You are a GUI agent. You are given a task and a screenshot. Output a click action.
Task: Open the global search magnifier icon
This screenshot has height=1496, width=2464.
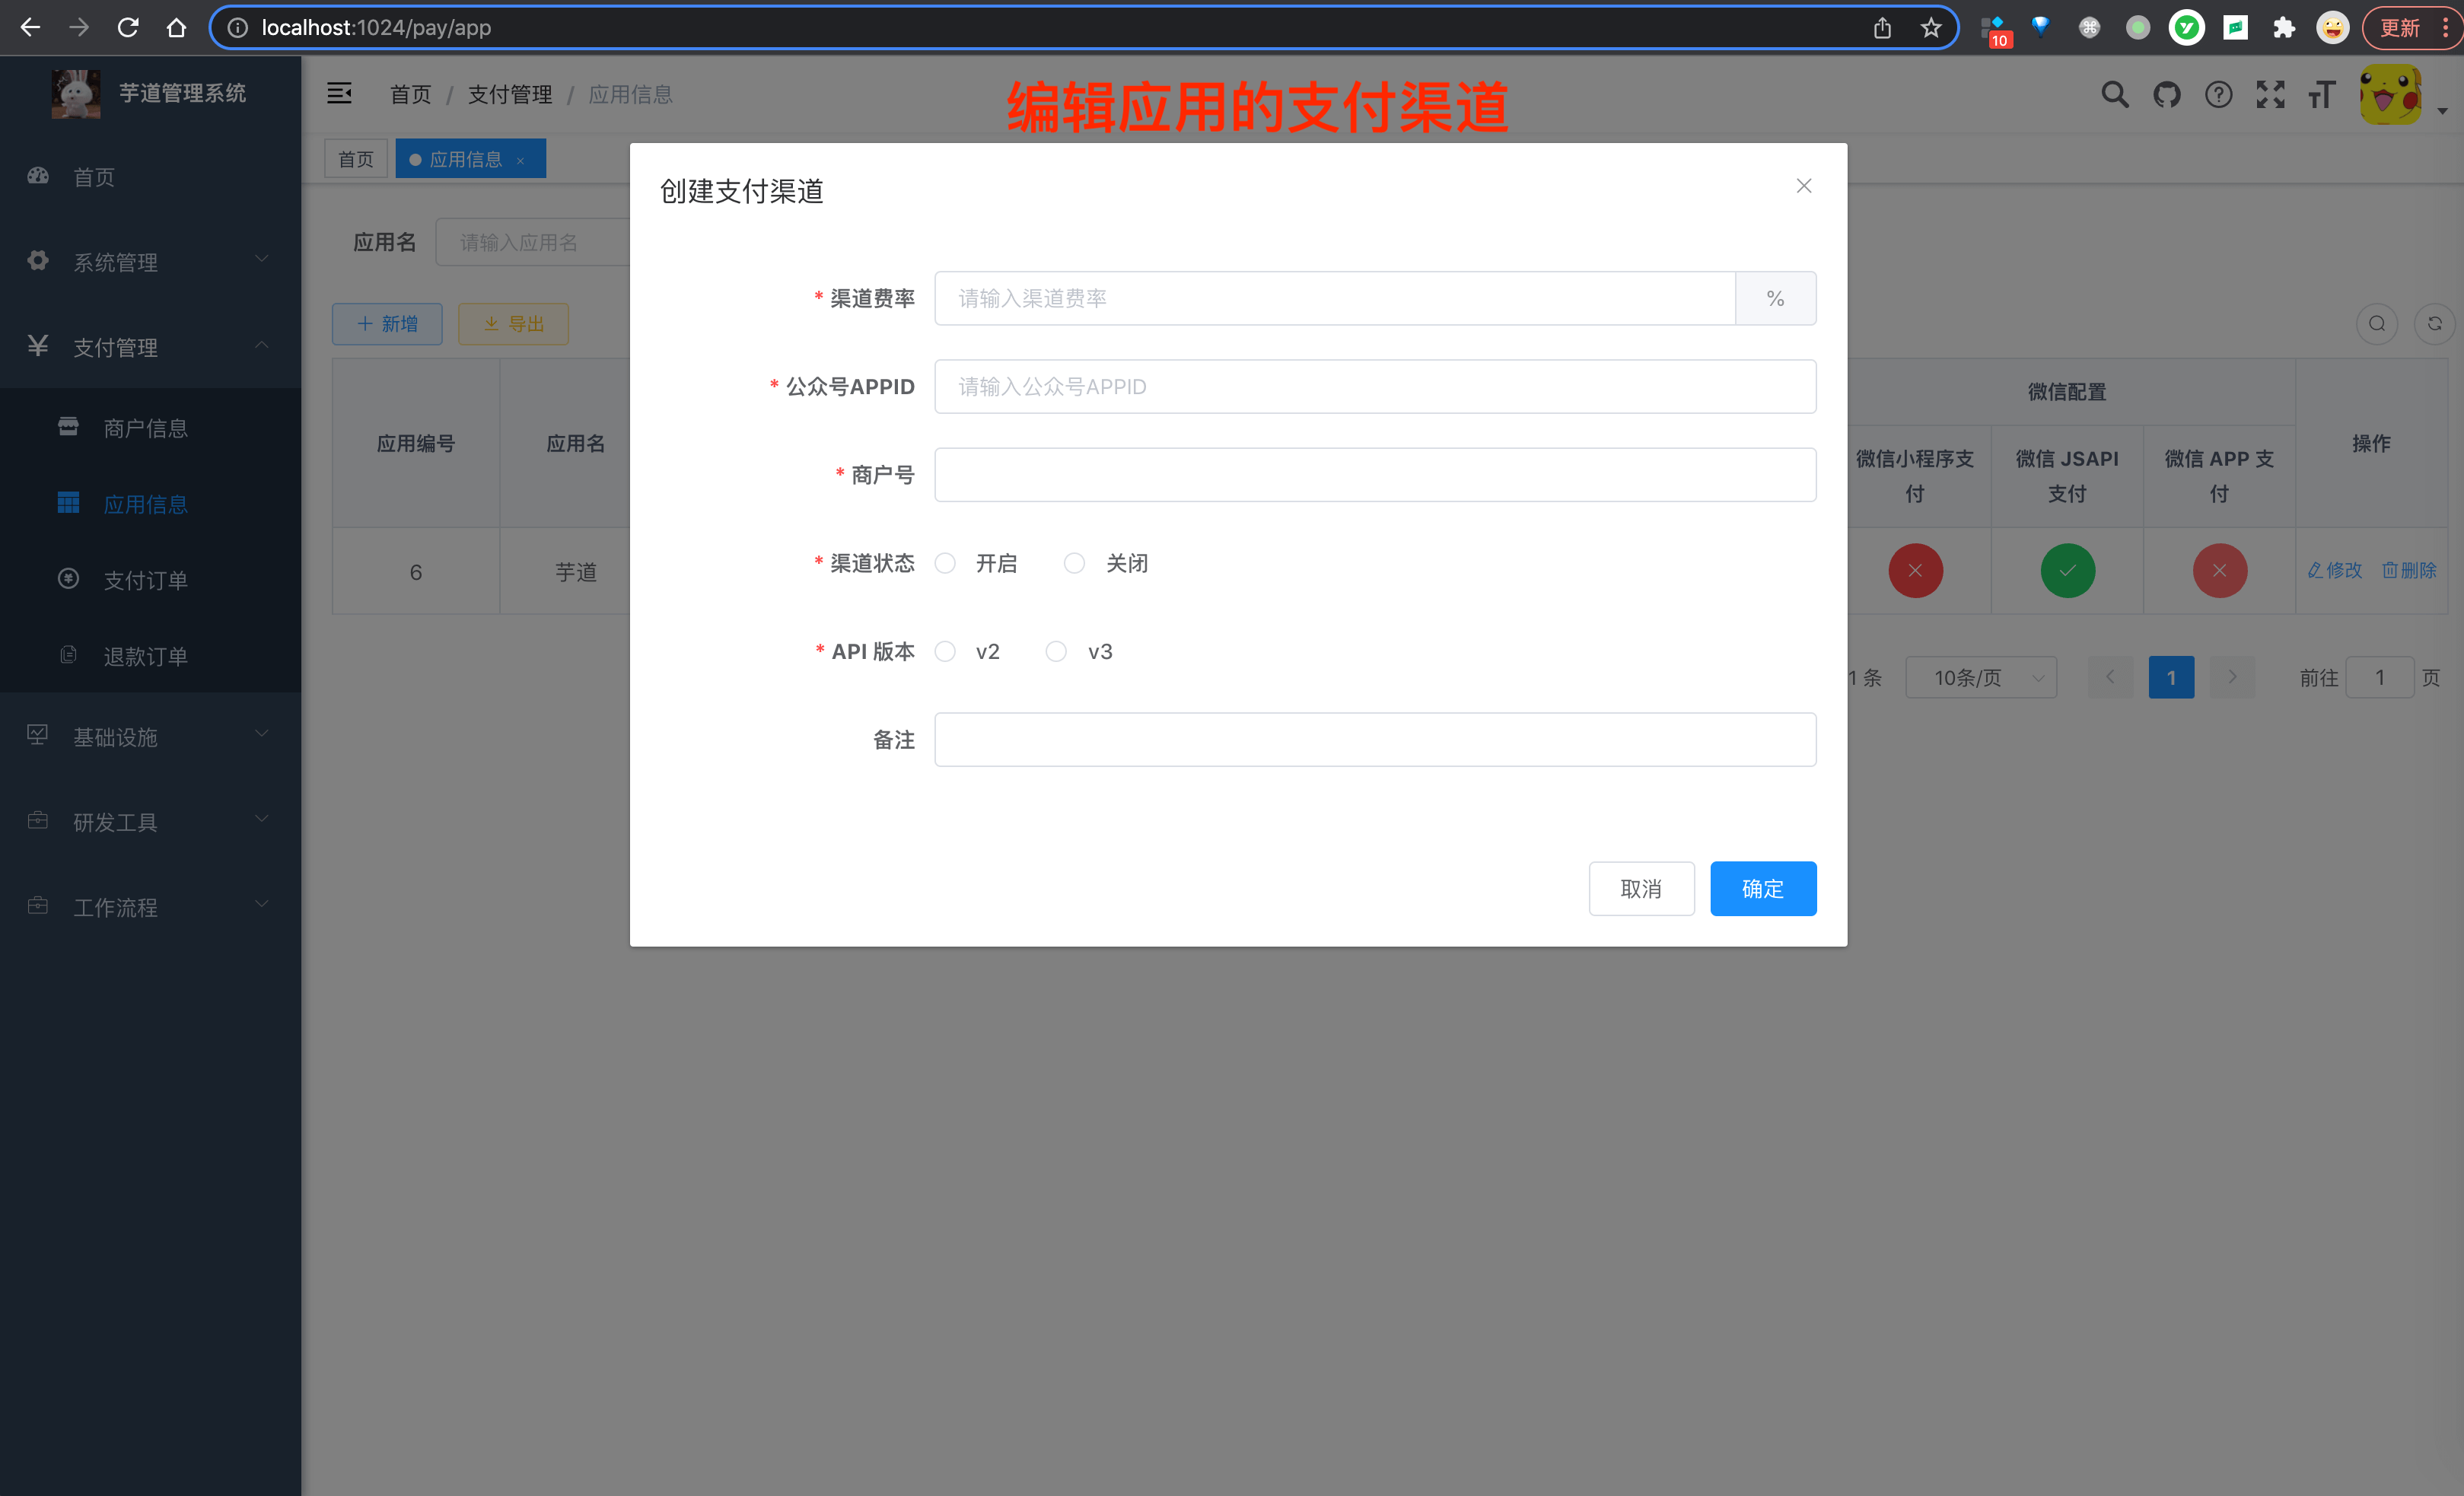[x=2114, y=94]
